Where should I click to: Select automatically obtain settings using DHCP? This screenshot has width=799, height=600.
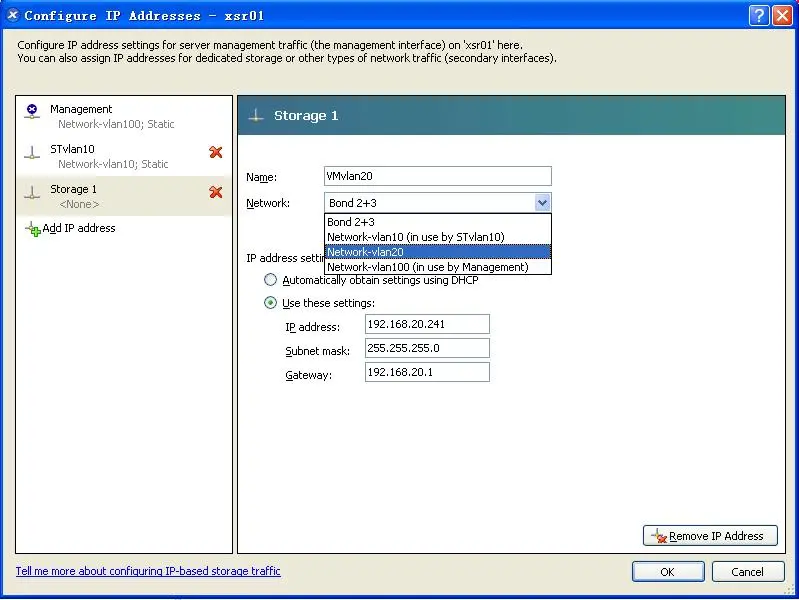point(270,280)
